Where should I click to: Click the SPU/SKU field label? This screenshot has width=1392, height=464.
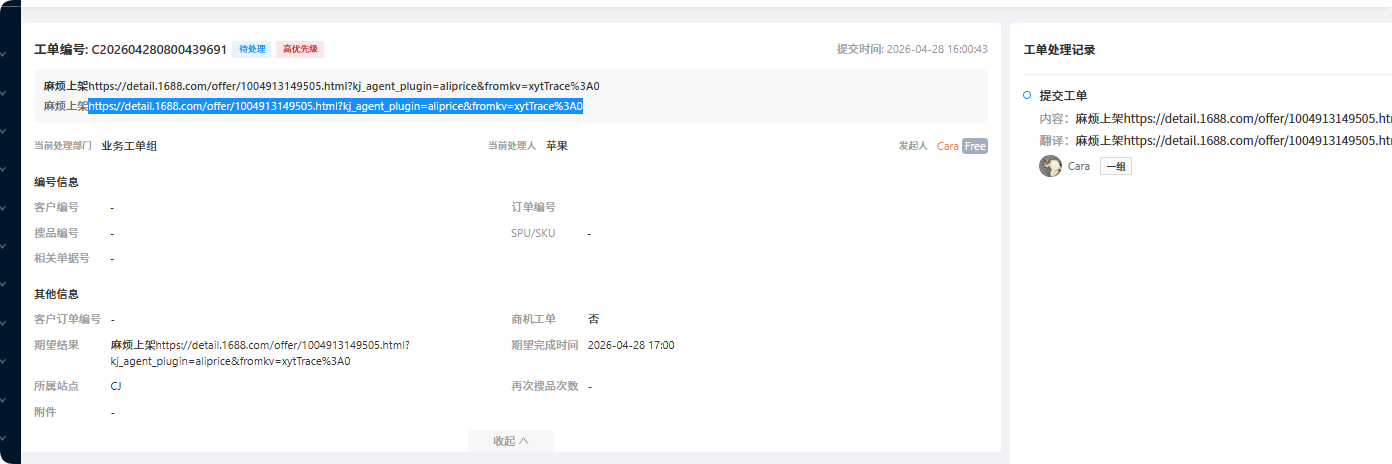[x=533, y=233]
